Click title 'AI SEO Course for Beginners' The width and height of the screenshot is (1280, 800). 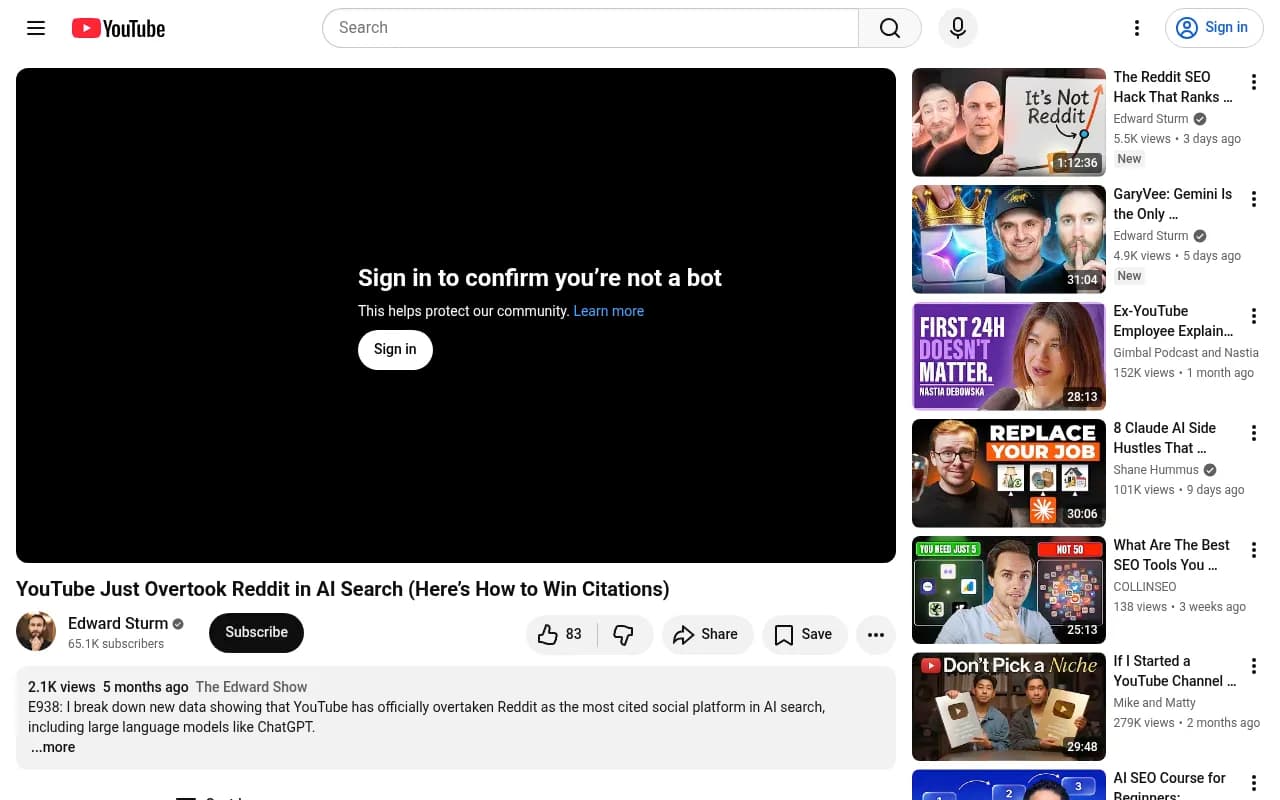tap(1170, 786)
